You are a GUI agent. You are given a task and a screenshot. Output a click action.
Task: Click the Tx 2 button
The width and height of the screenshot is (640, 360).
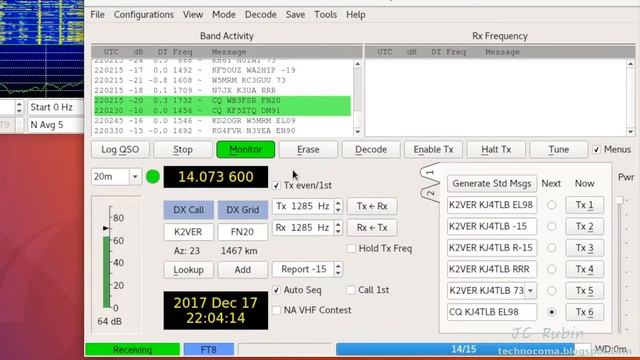point(584,226)
